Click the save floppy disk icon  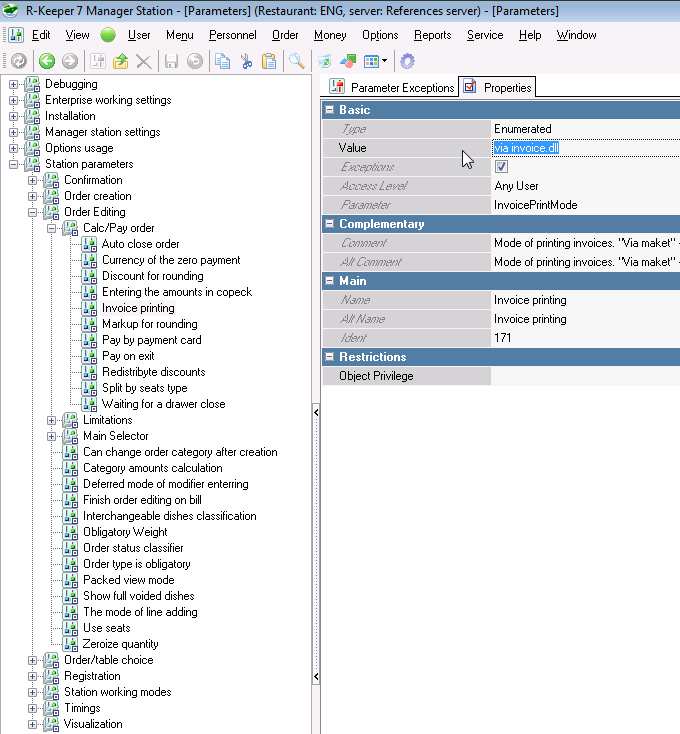tap(171, 61)
